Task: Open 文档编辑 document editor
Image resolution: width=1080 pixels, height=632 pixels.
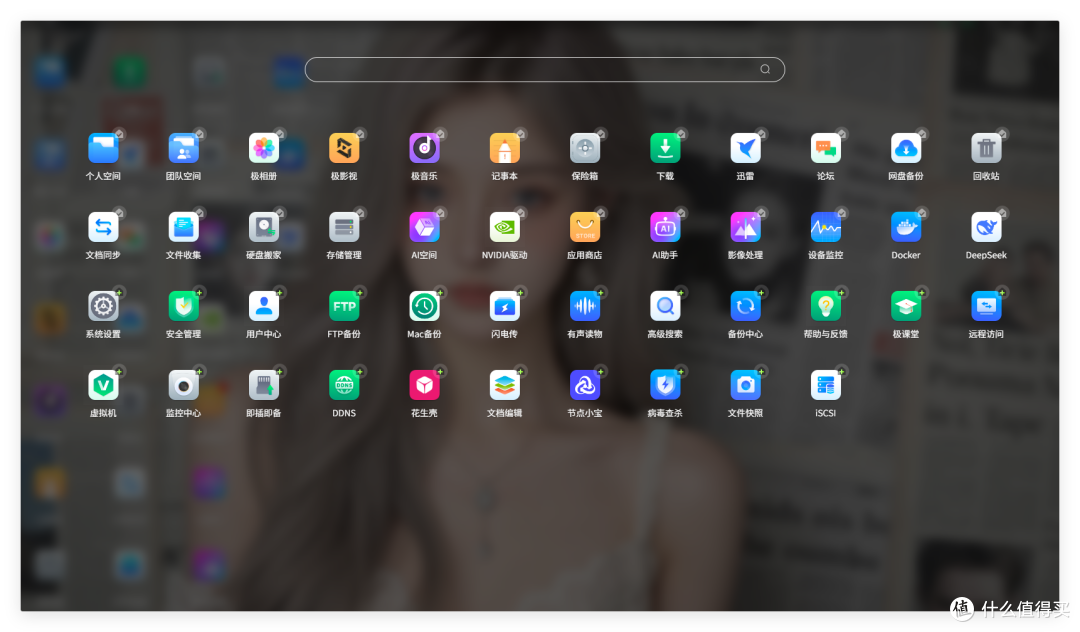Action: (504, 386)
